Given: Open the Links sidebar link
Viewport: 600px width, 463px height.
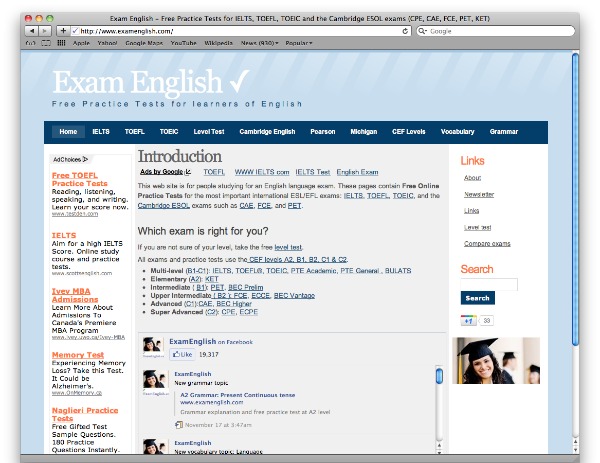Looking at the screenshot, I should click(471, 211).
